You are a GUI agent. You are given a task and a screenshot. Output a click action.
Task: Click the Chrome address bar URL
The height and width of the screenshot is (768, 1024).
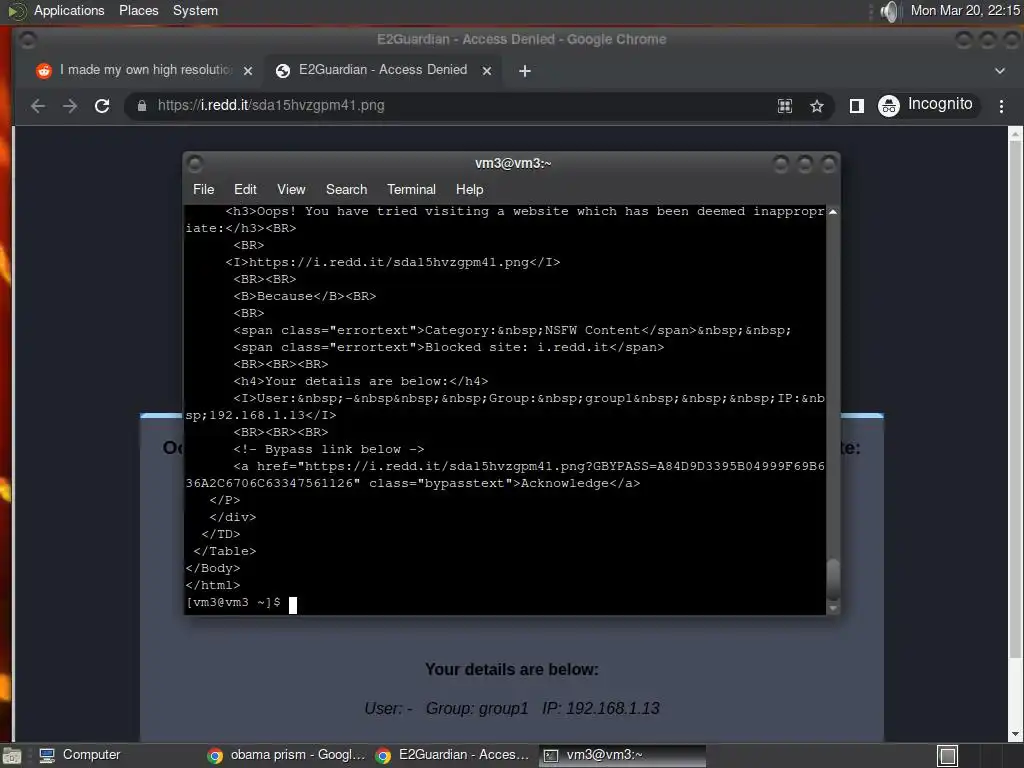click(270, 105)
